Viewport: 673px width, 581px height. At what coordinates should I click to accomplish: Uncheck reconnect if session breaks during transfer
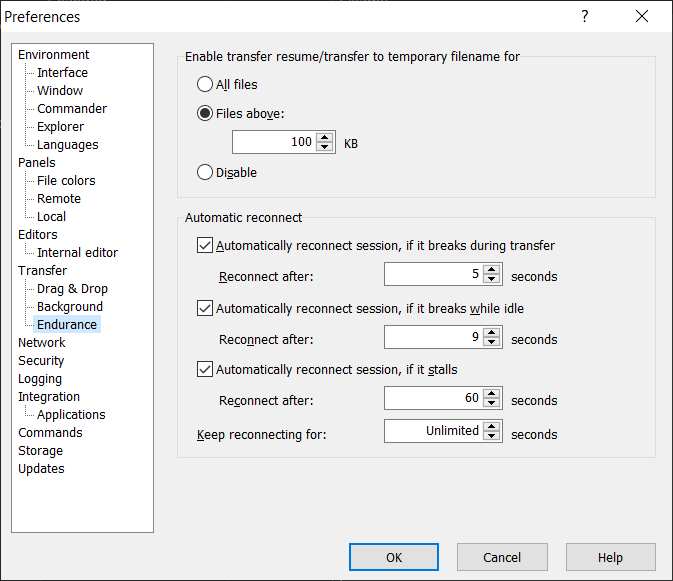pyautogui.click(x=205, y=245)
